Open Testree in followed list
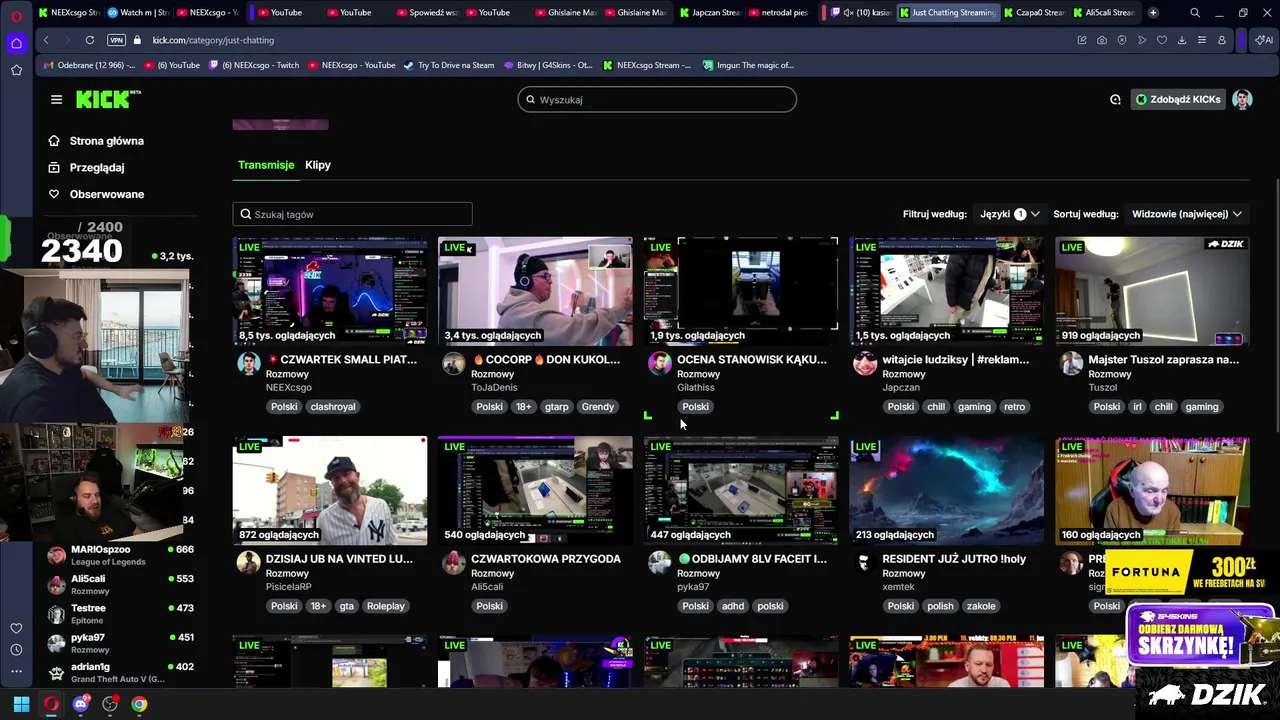This screenshot has height=720, width=1280. 120,613
